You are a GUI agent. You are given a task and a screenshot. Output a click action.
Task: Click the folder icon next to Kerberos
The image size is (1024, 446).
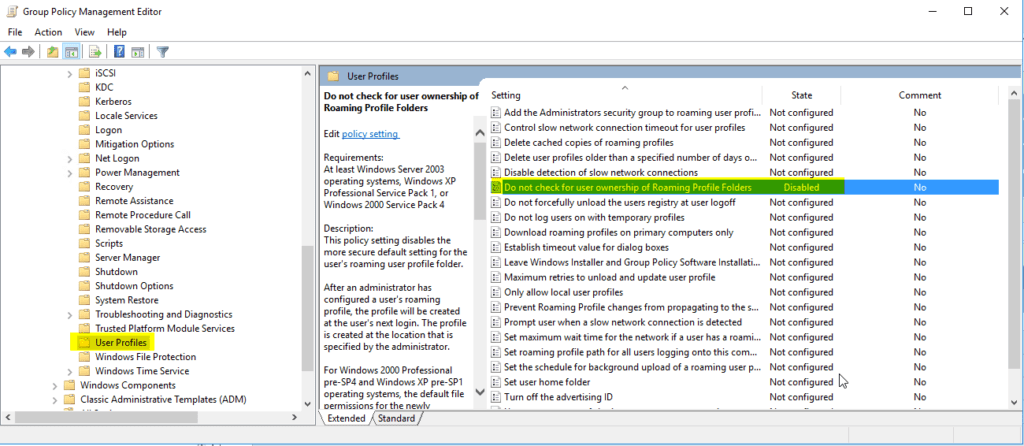click(84, 101)
